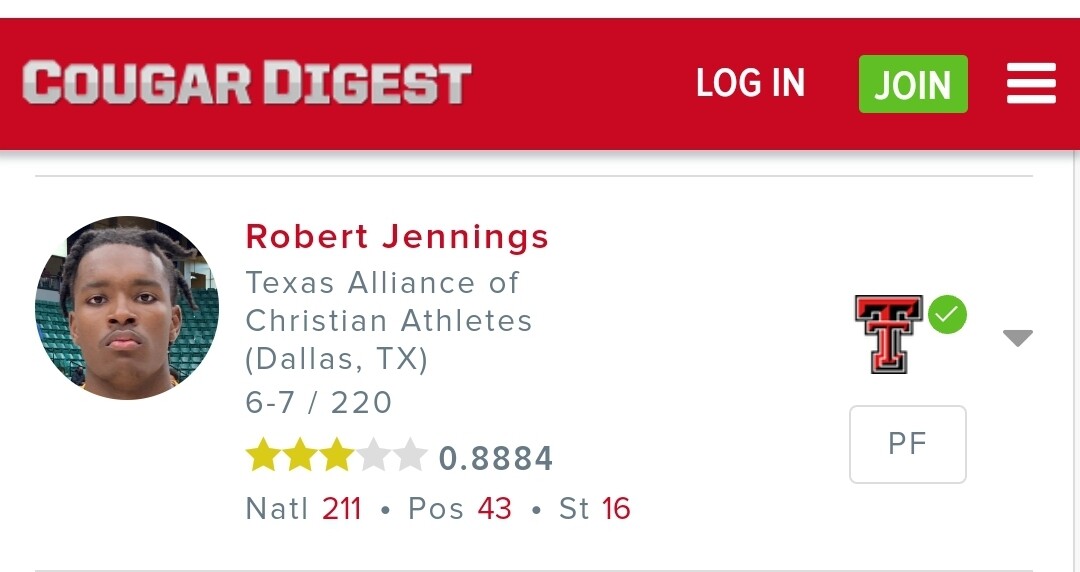Click the third yellow rating star
The height and width of the screenshot is (572, 1080).
[336, 456]
